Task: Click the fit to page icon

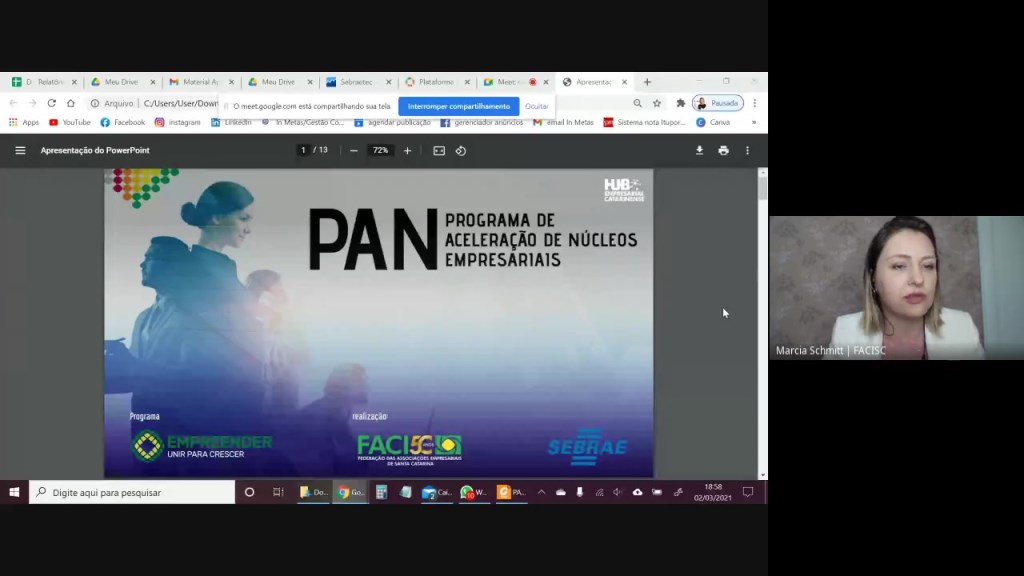Action: point(439,151)
